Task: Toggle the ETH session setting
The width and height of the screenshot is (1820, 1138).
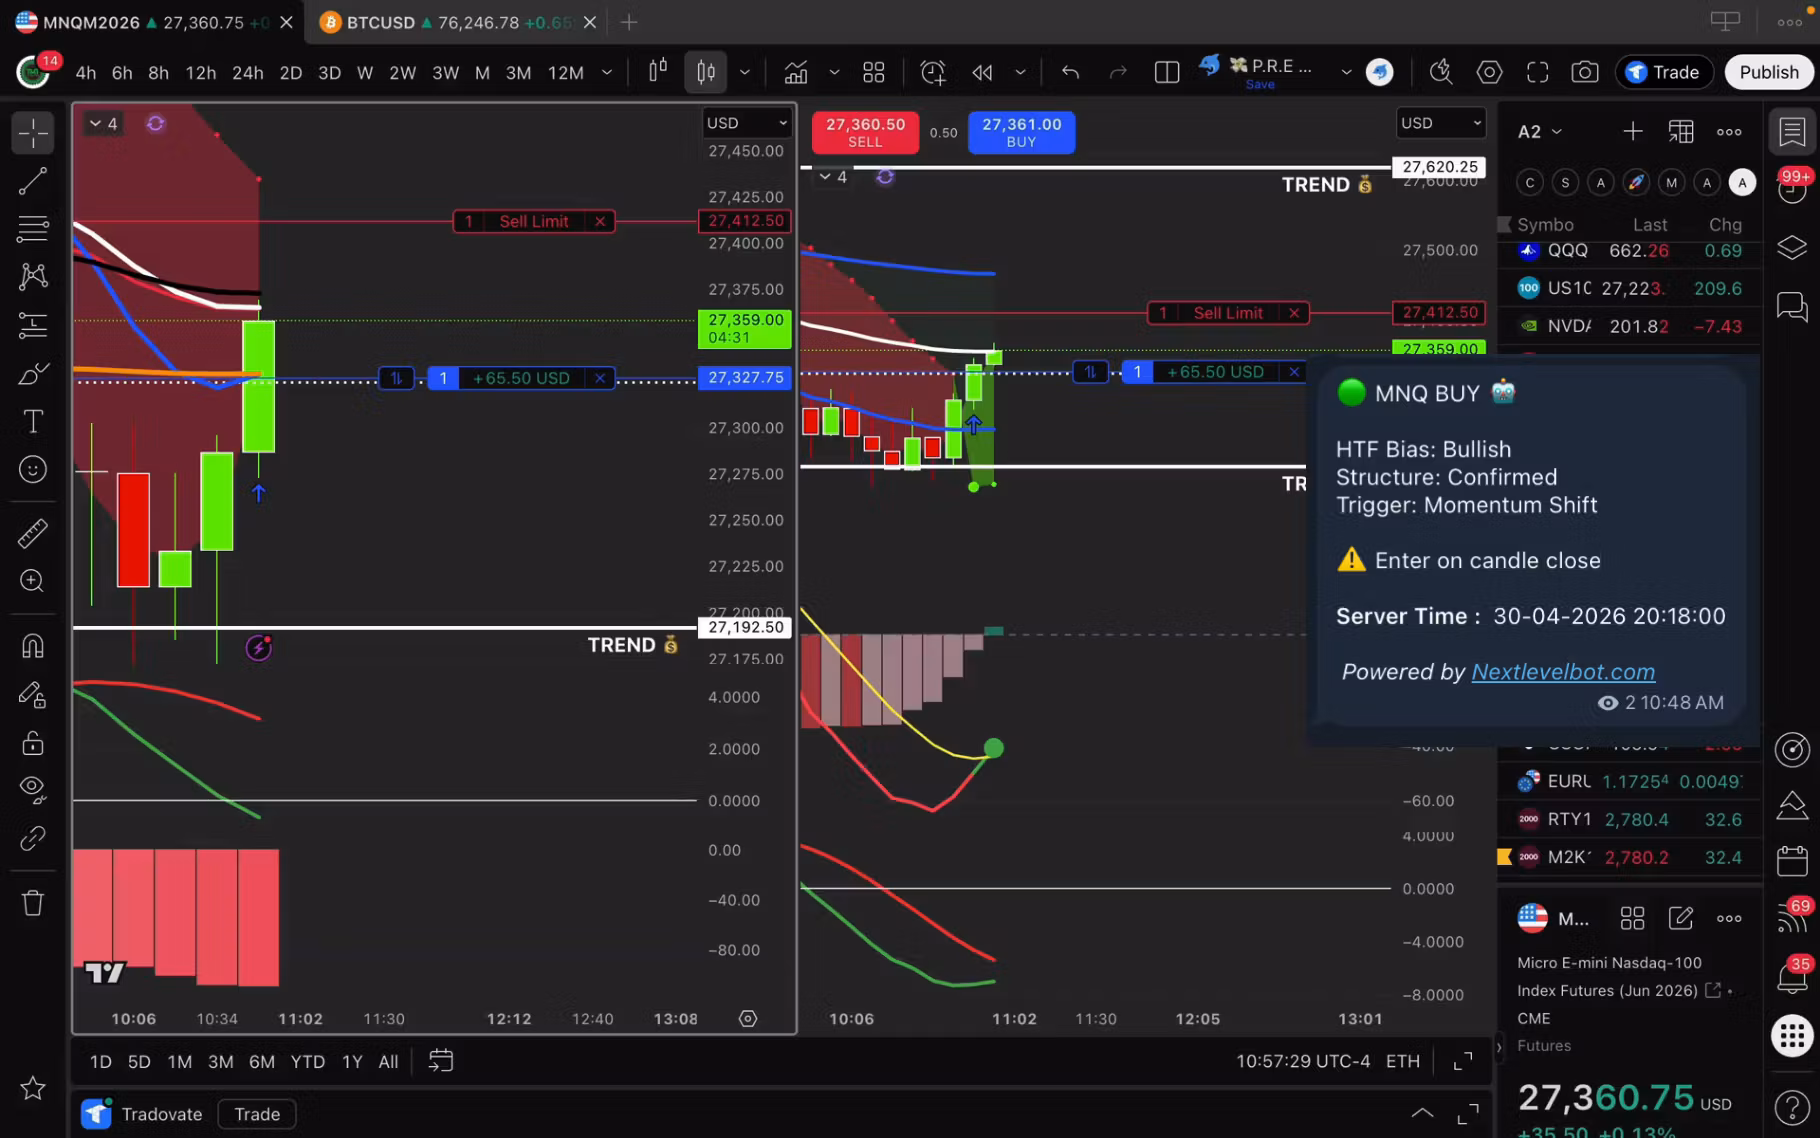Action: point(1402,1061)
